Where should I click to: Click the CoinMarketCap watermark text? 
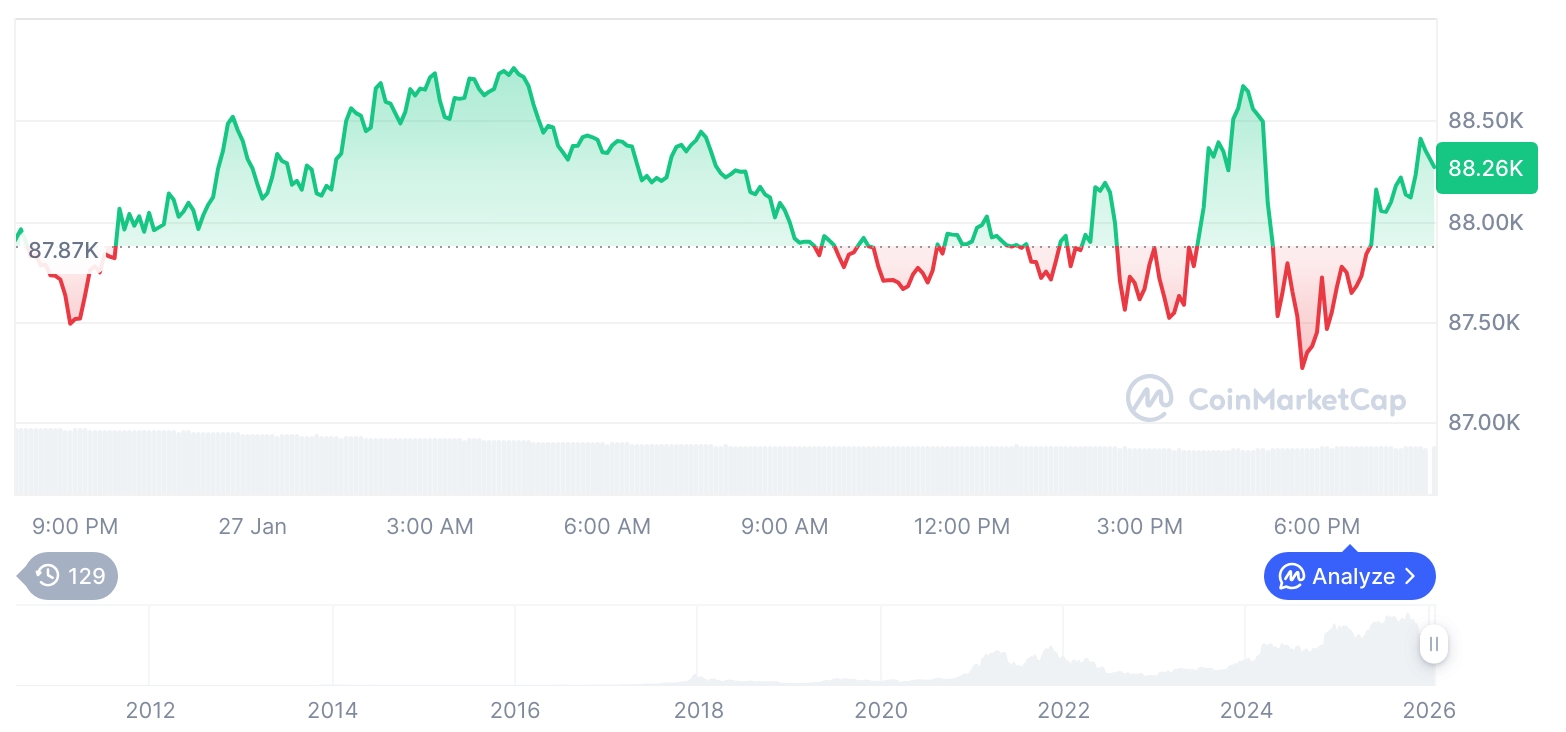(1297, 400)
